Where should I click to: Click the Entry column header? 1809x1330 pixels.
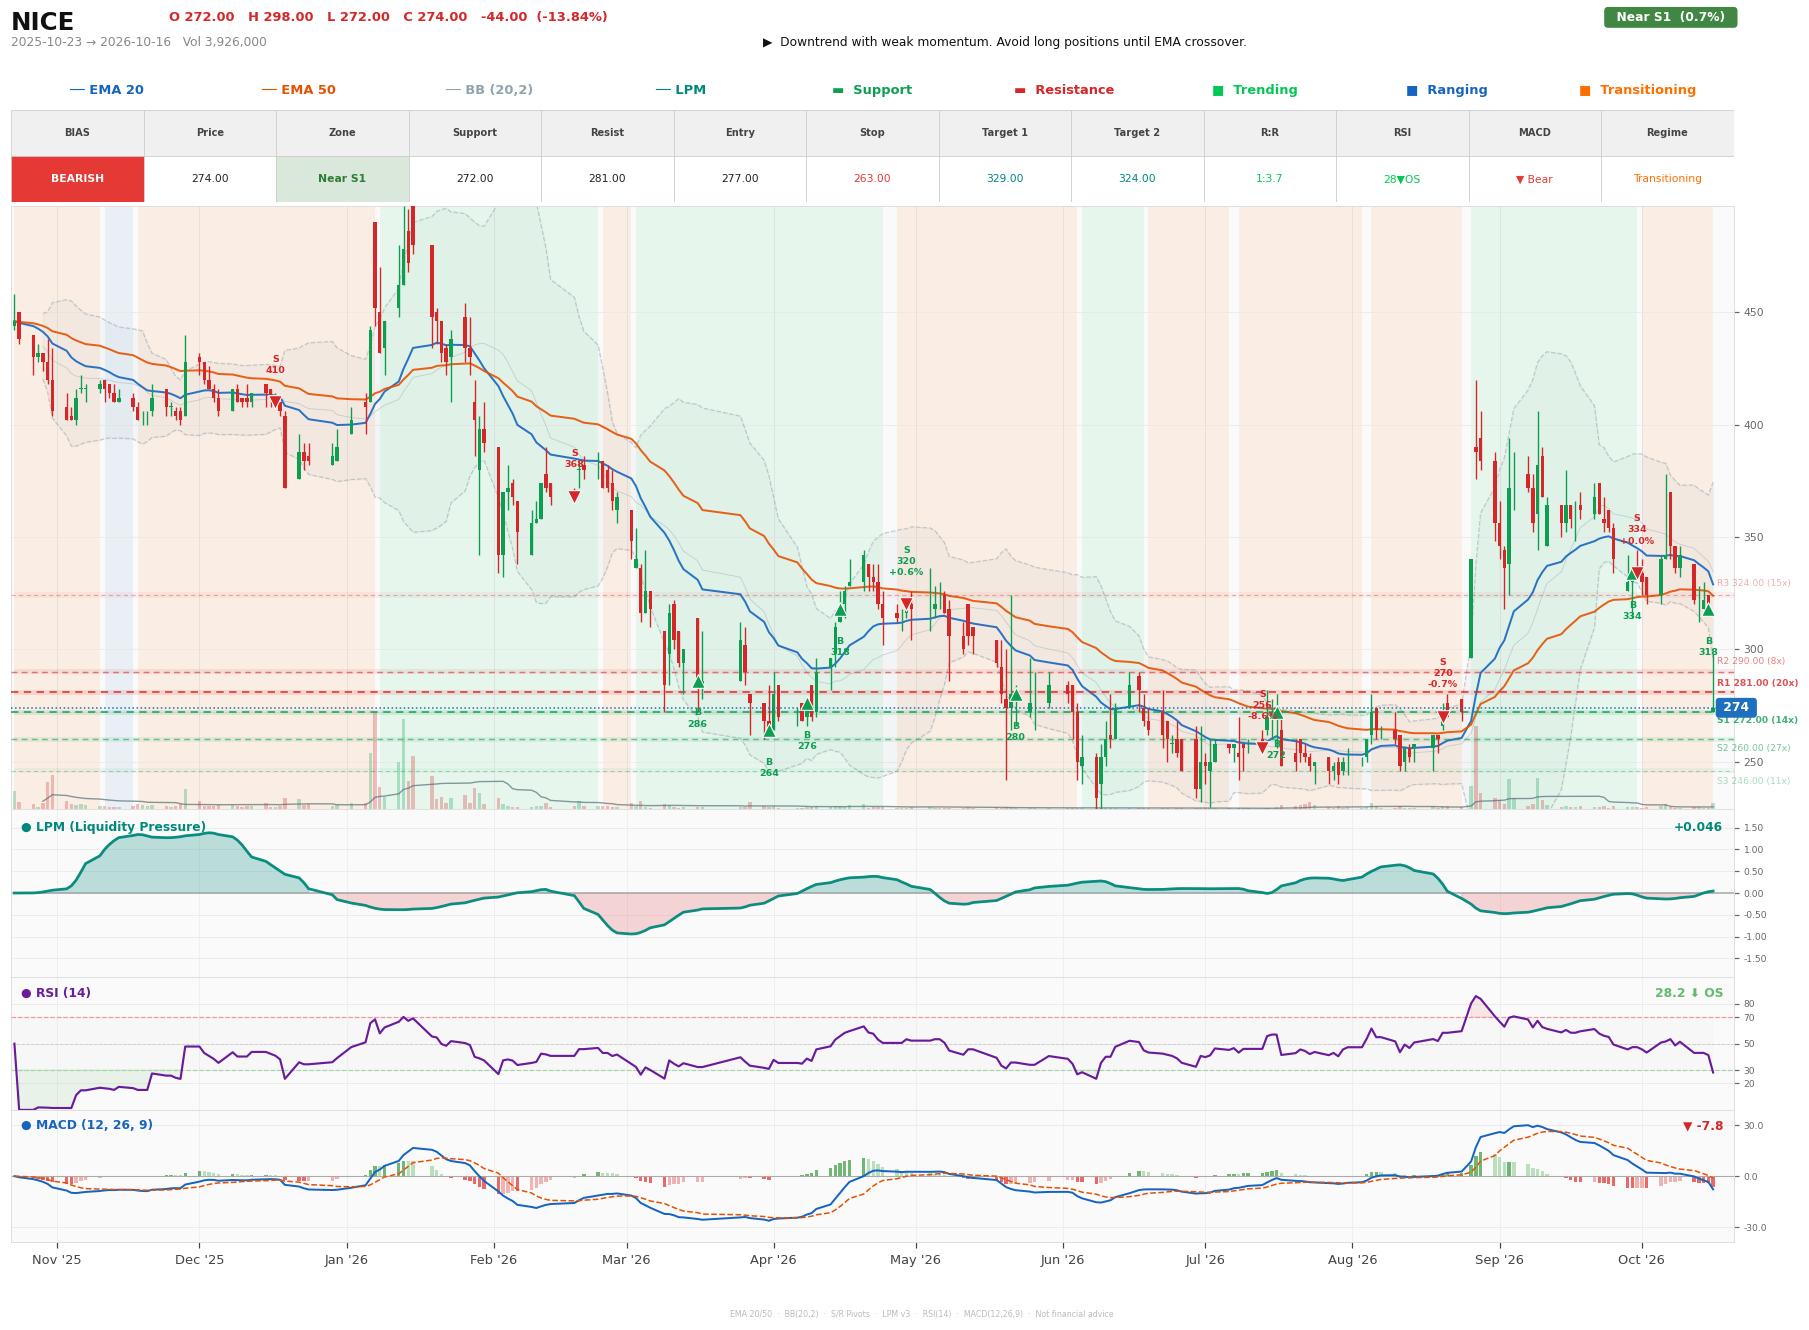click(740, 133)
